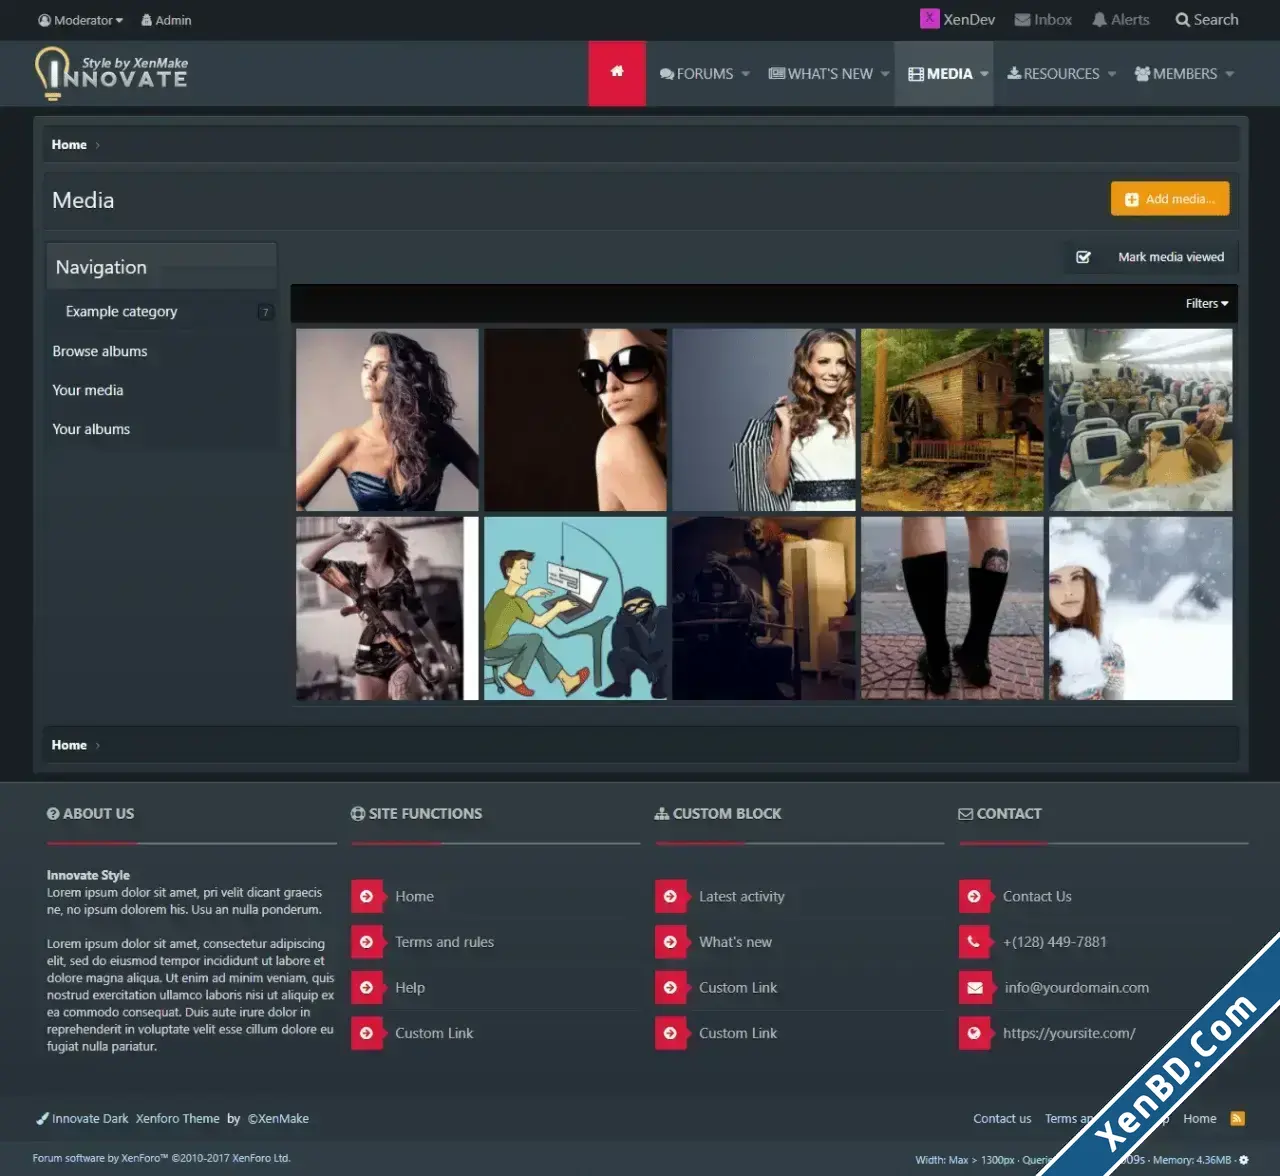The height and width of the screenshot is (1176, 1280).
Task: Open the cartoon hacker thumbnail
Action: [x=575, y=608]
